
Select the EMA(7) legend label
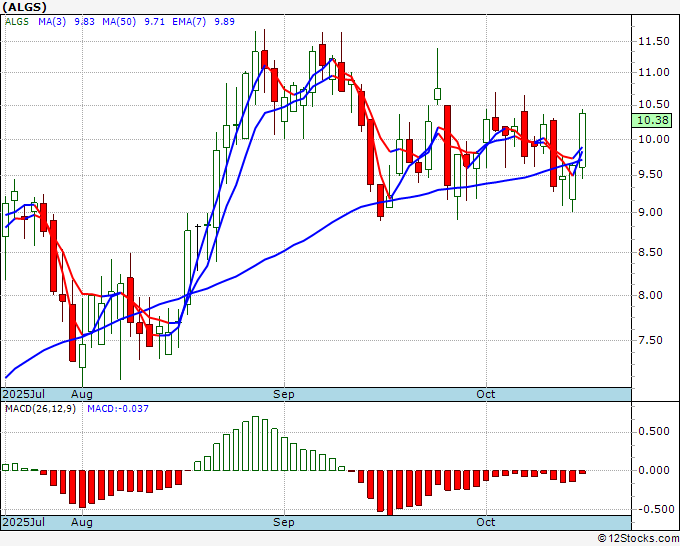tap(189, 21)
